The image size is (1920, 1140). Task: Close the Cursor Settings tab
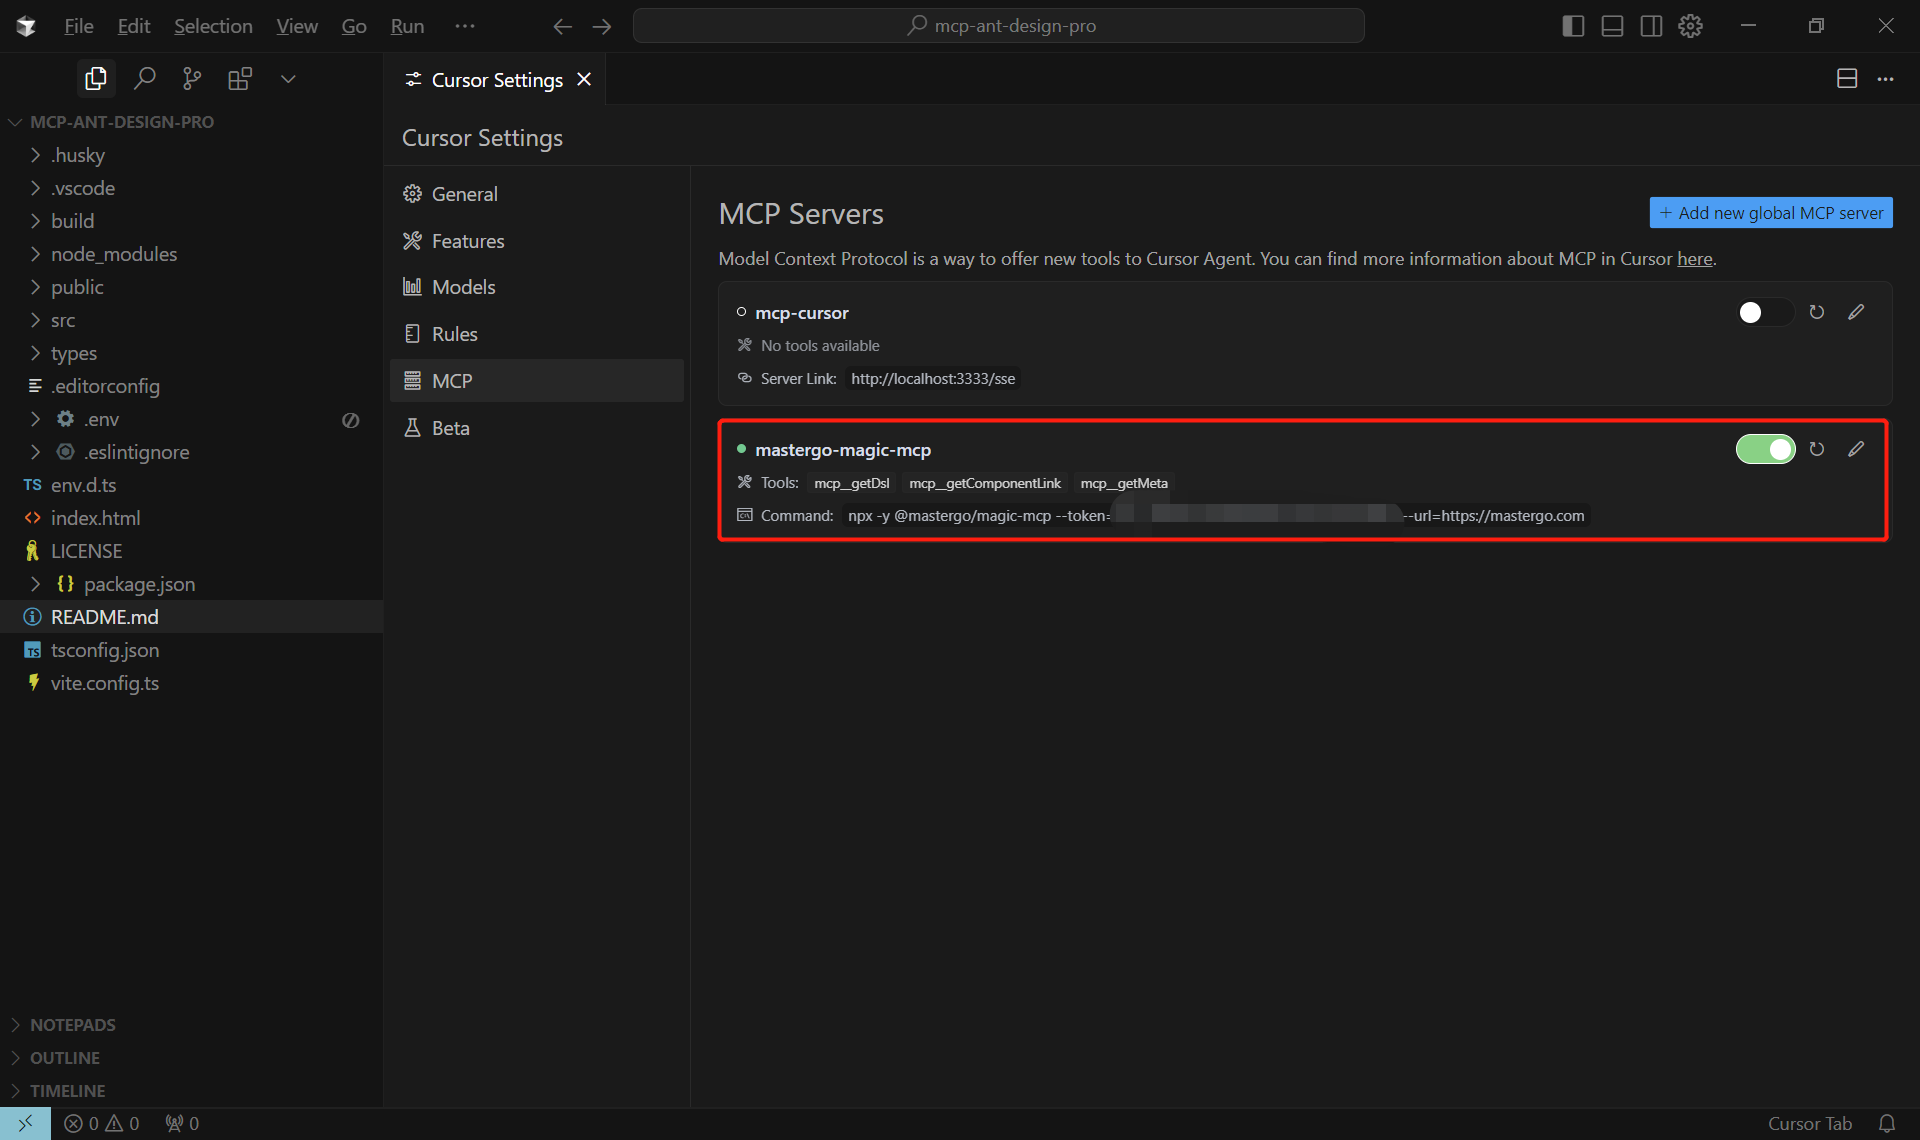point(584,79)
